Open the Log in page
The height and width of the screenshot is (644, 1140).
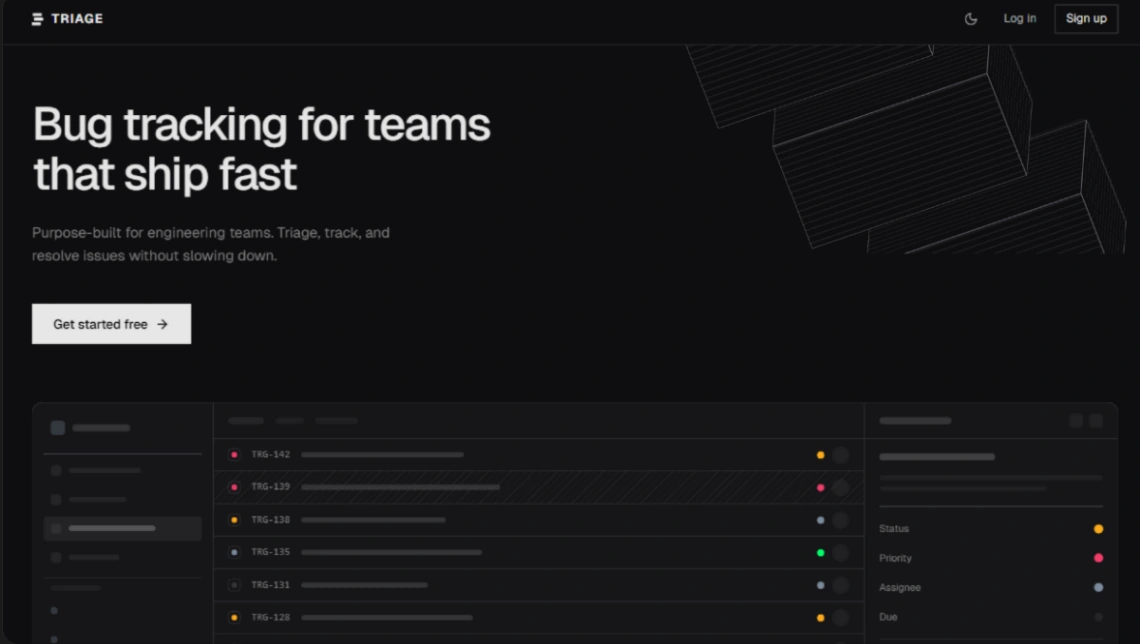(1019, 18)
